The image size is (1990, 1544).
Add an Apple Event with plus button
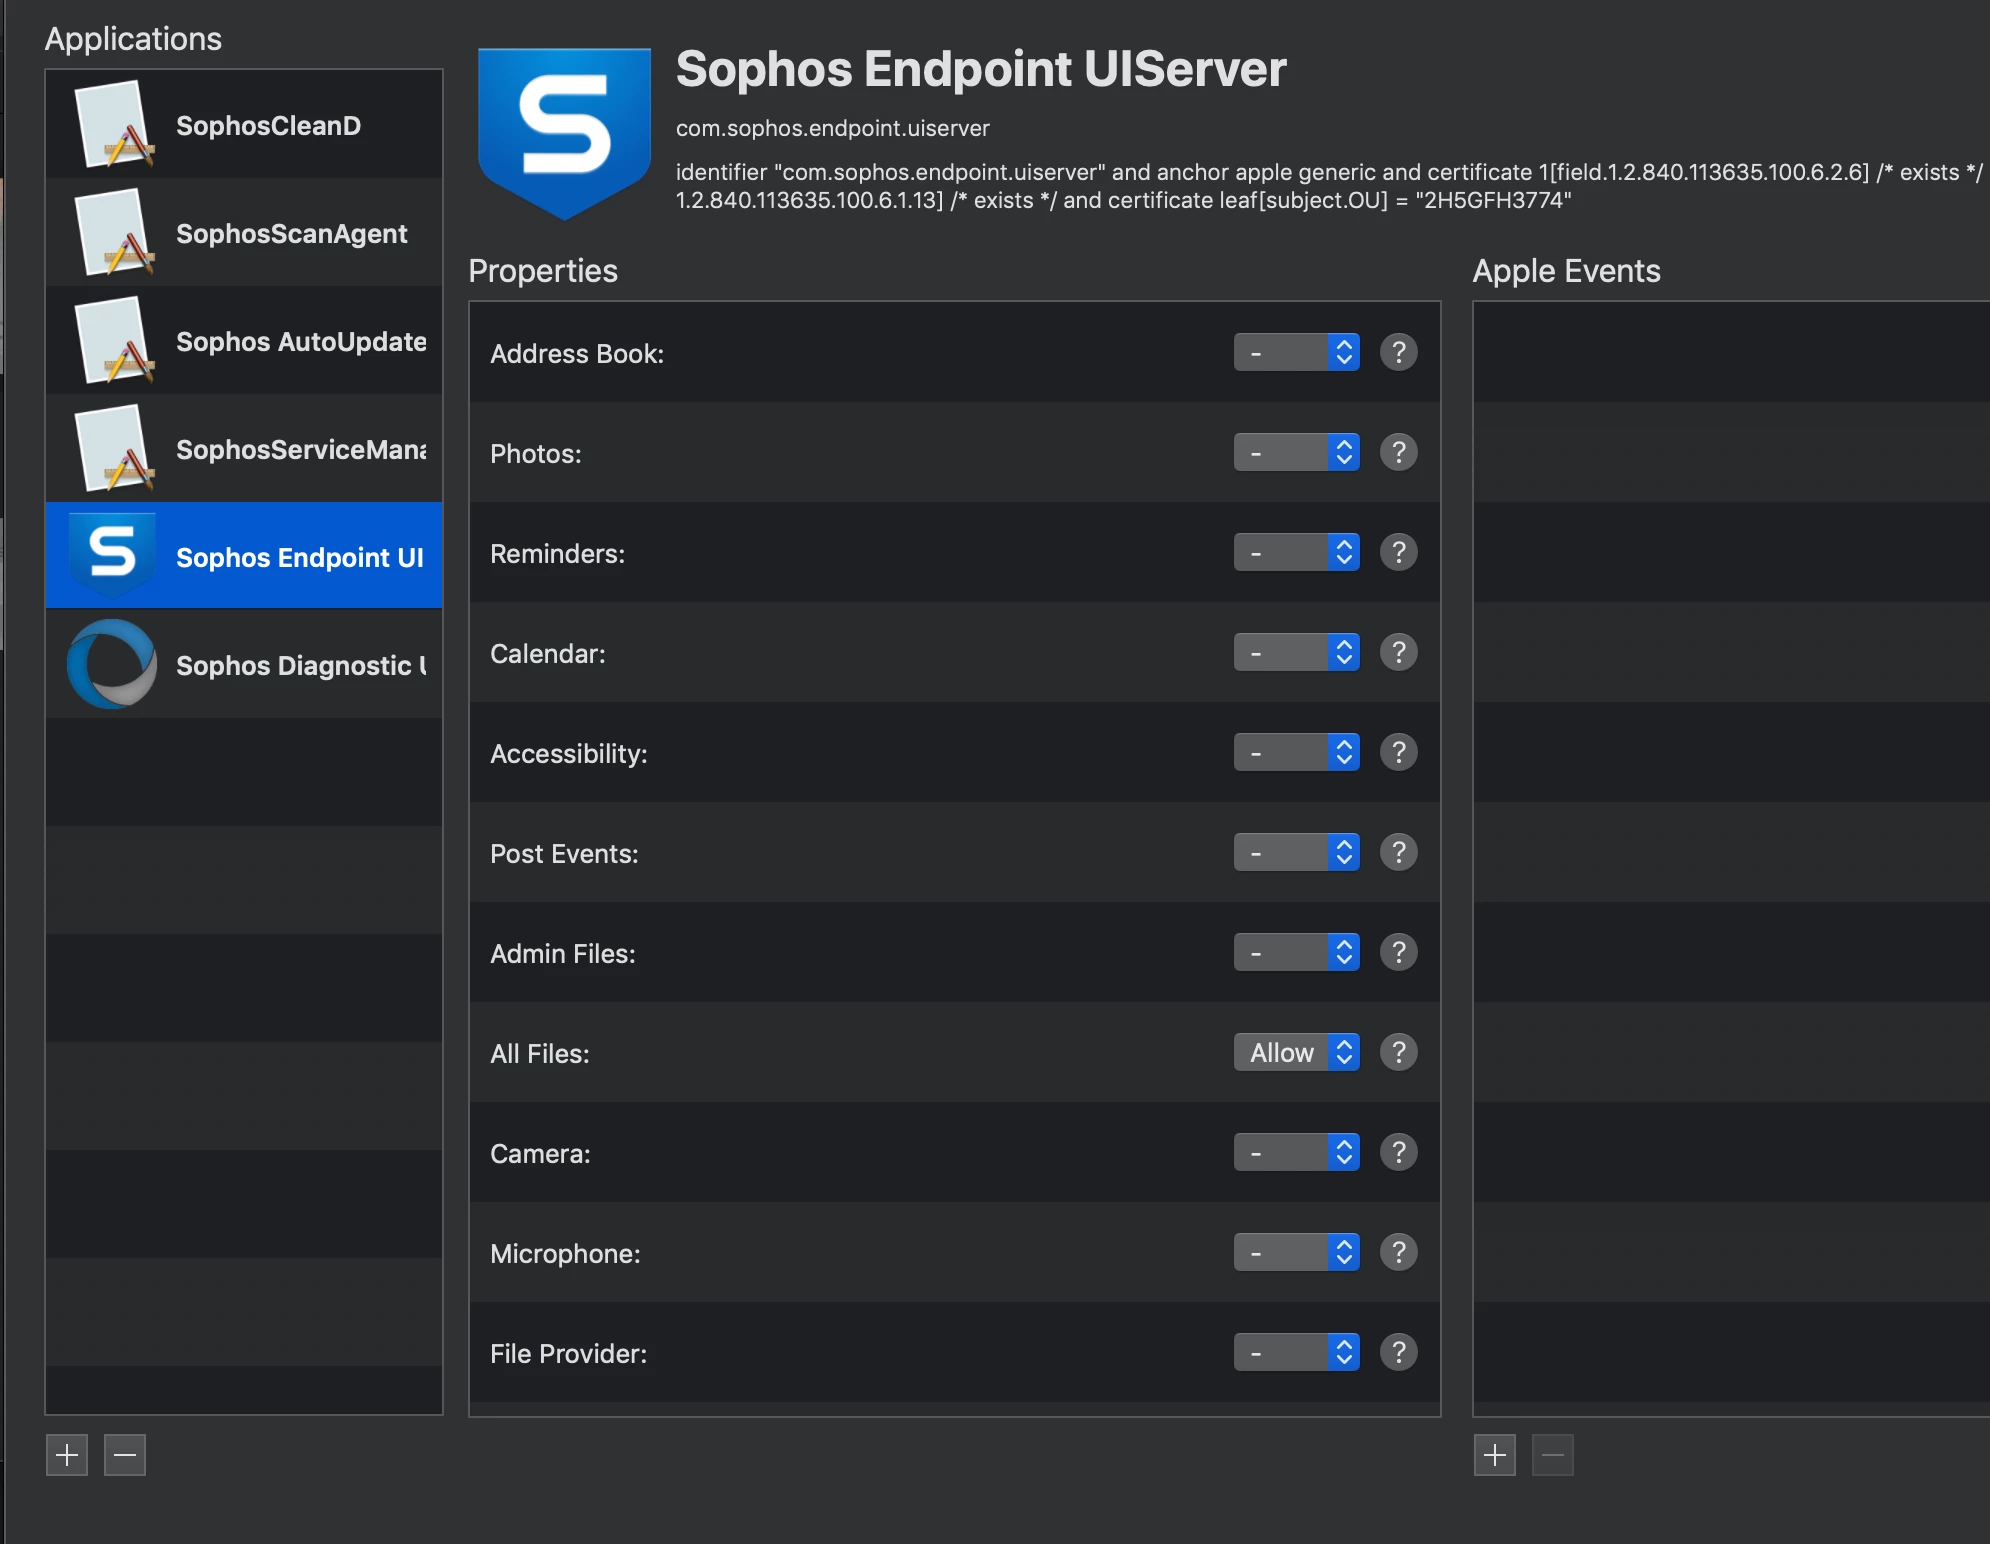click(x=1495, y=1455)
